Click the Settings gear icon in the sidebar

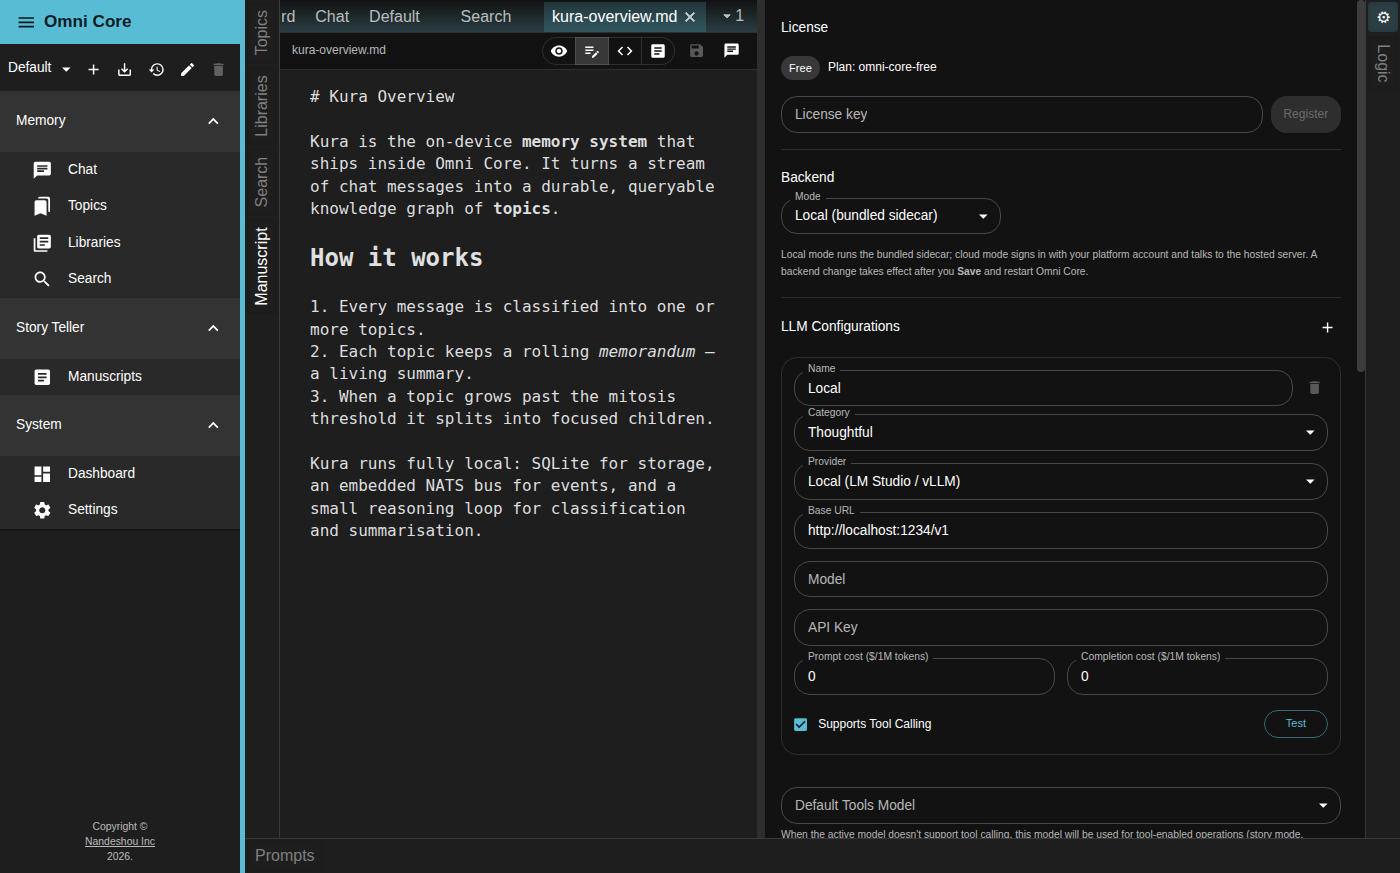click(x=42, y=510)
